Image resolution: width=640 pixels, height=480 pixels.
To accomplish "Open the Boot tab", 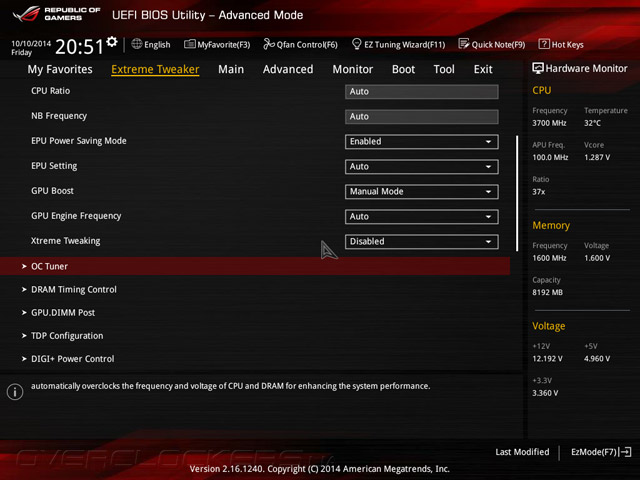I will tap(403, 69).
